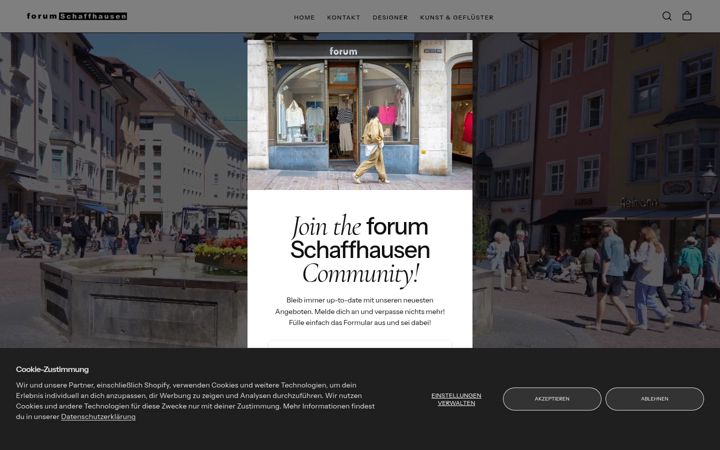The width and height of the screenshot is (720, 450).
Task: Open the shopping bag cart icon
Action: point(687,16)
